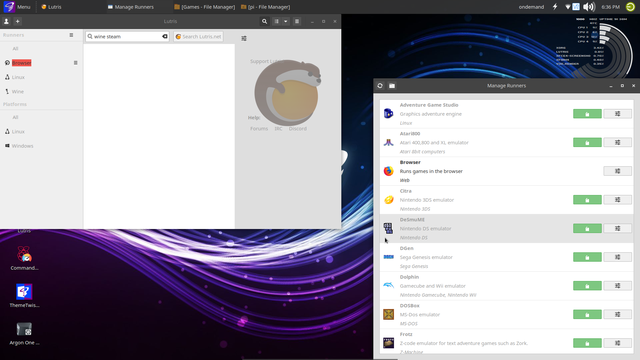Open runners folder icon in Manage Runners
This screenshot has width=640, height=360.
(392, 86)
